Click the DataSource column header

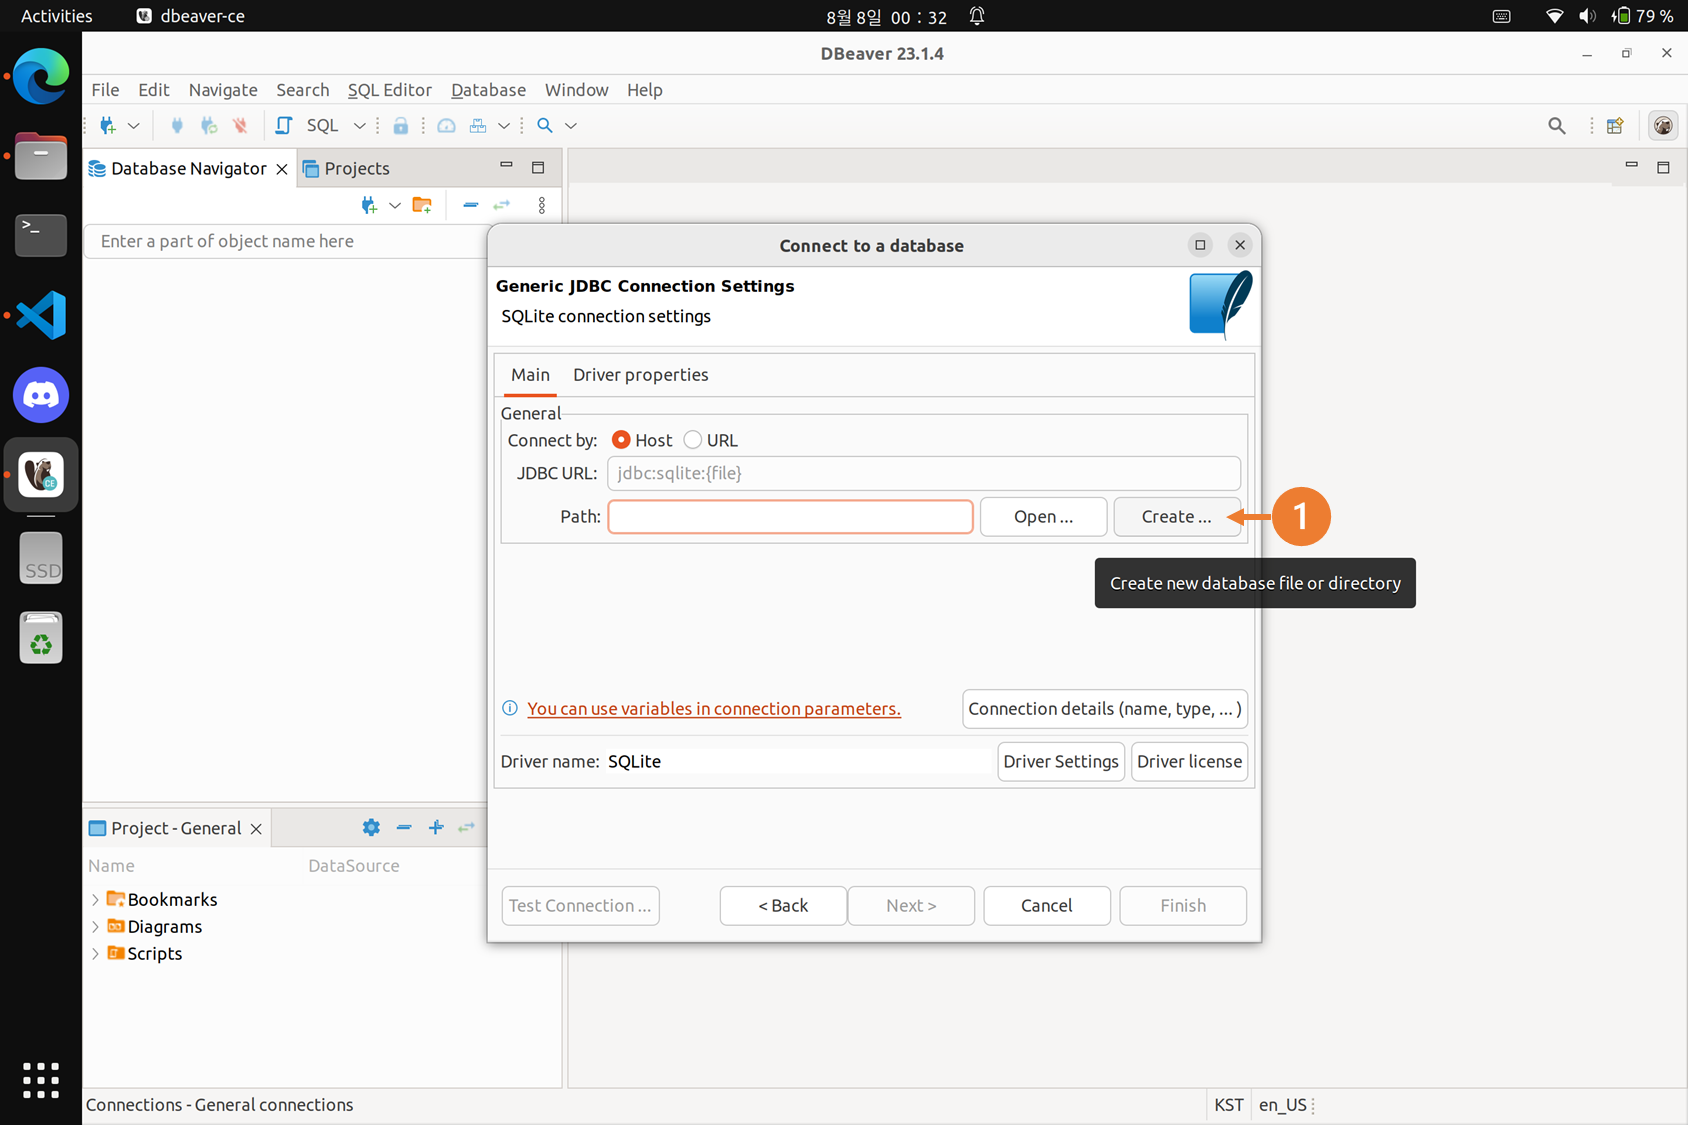[x=354, y=866]
